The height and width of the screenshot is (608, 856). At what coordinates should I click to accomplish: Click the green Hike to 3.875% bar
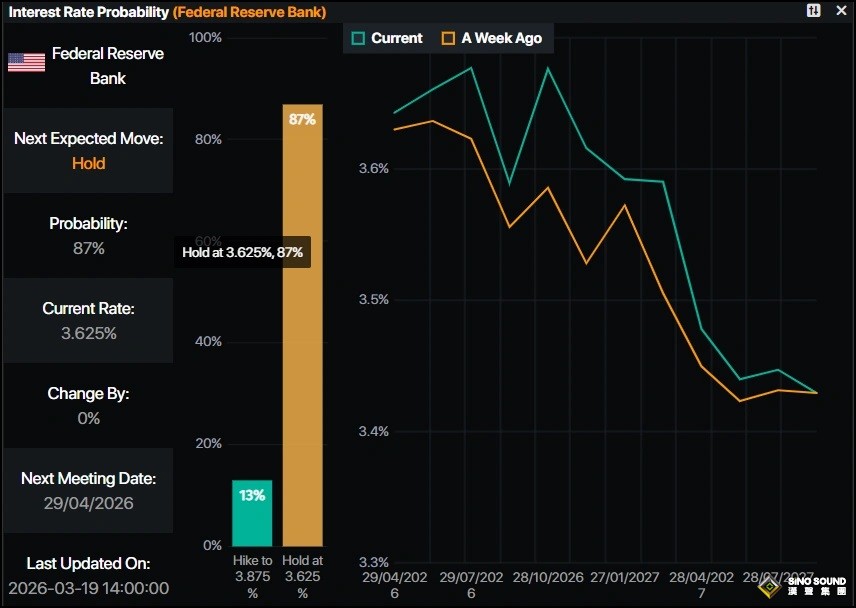coord(252,513)
